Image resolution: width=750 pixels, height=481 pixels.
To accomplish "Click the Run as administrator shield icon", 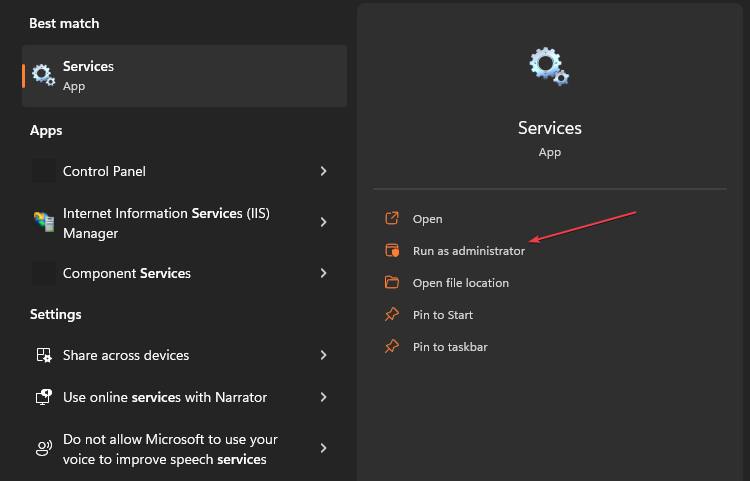I will (392, 251).
